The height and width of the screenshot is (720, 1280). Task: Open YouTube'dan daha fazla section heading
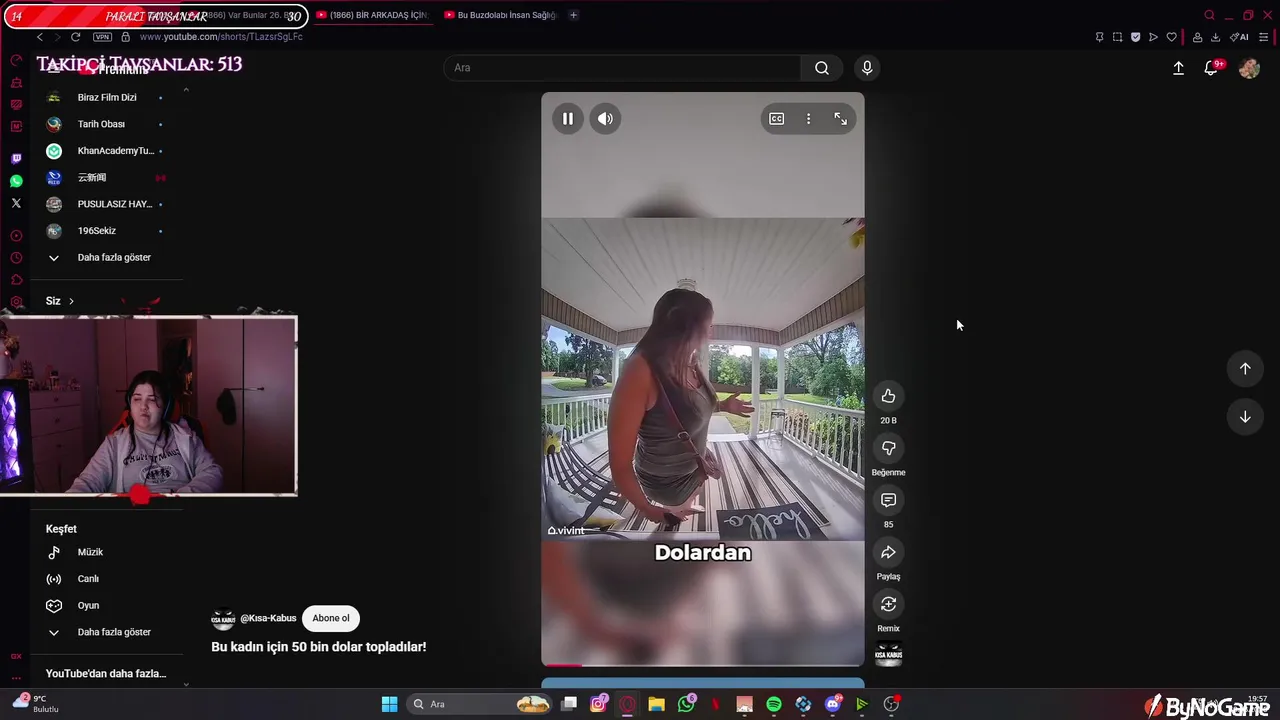[x=106, y=674]
